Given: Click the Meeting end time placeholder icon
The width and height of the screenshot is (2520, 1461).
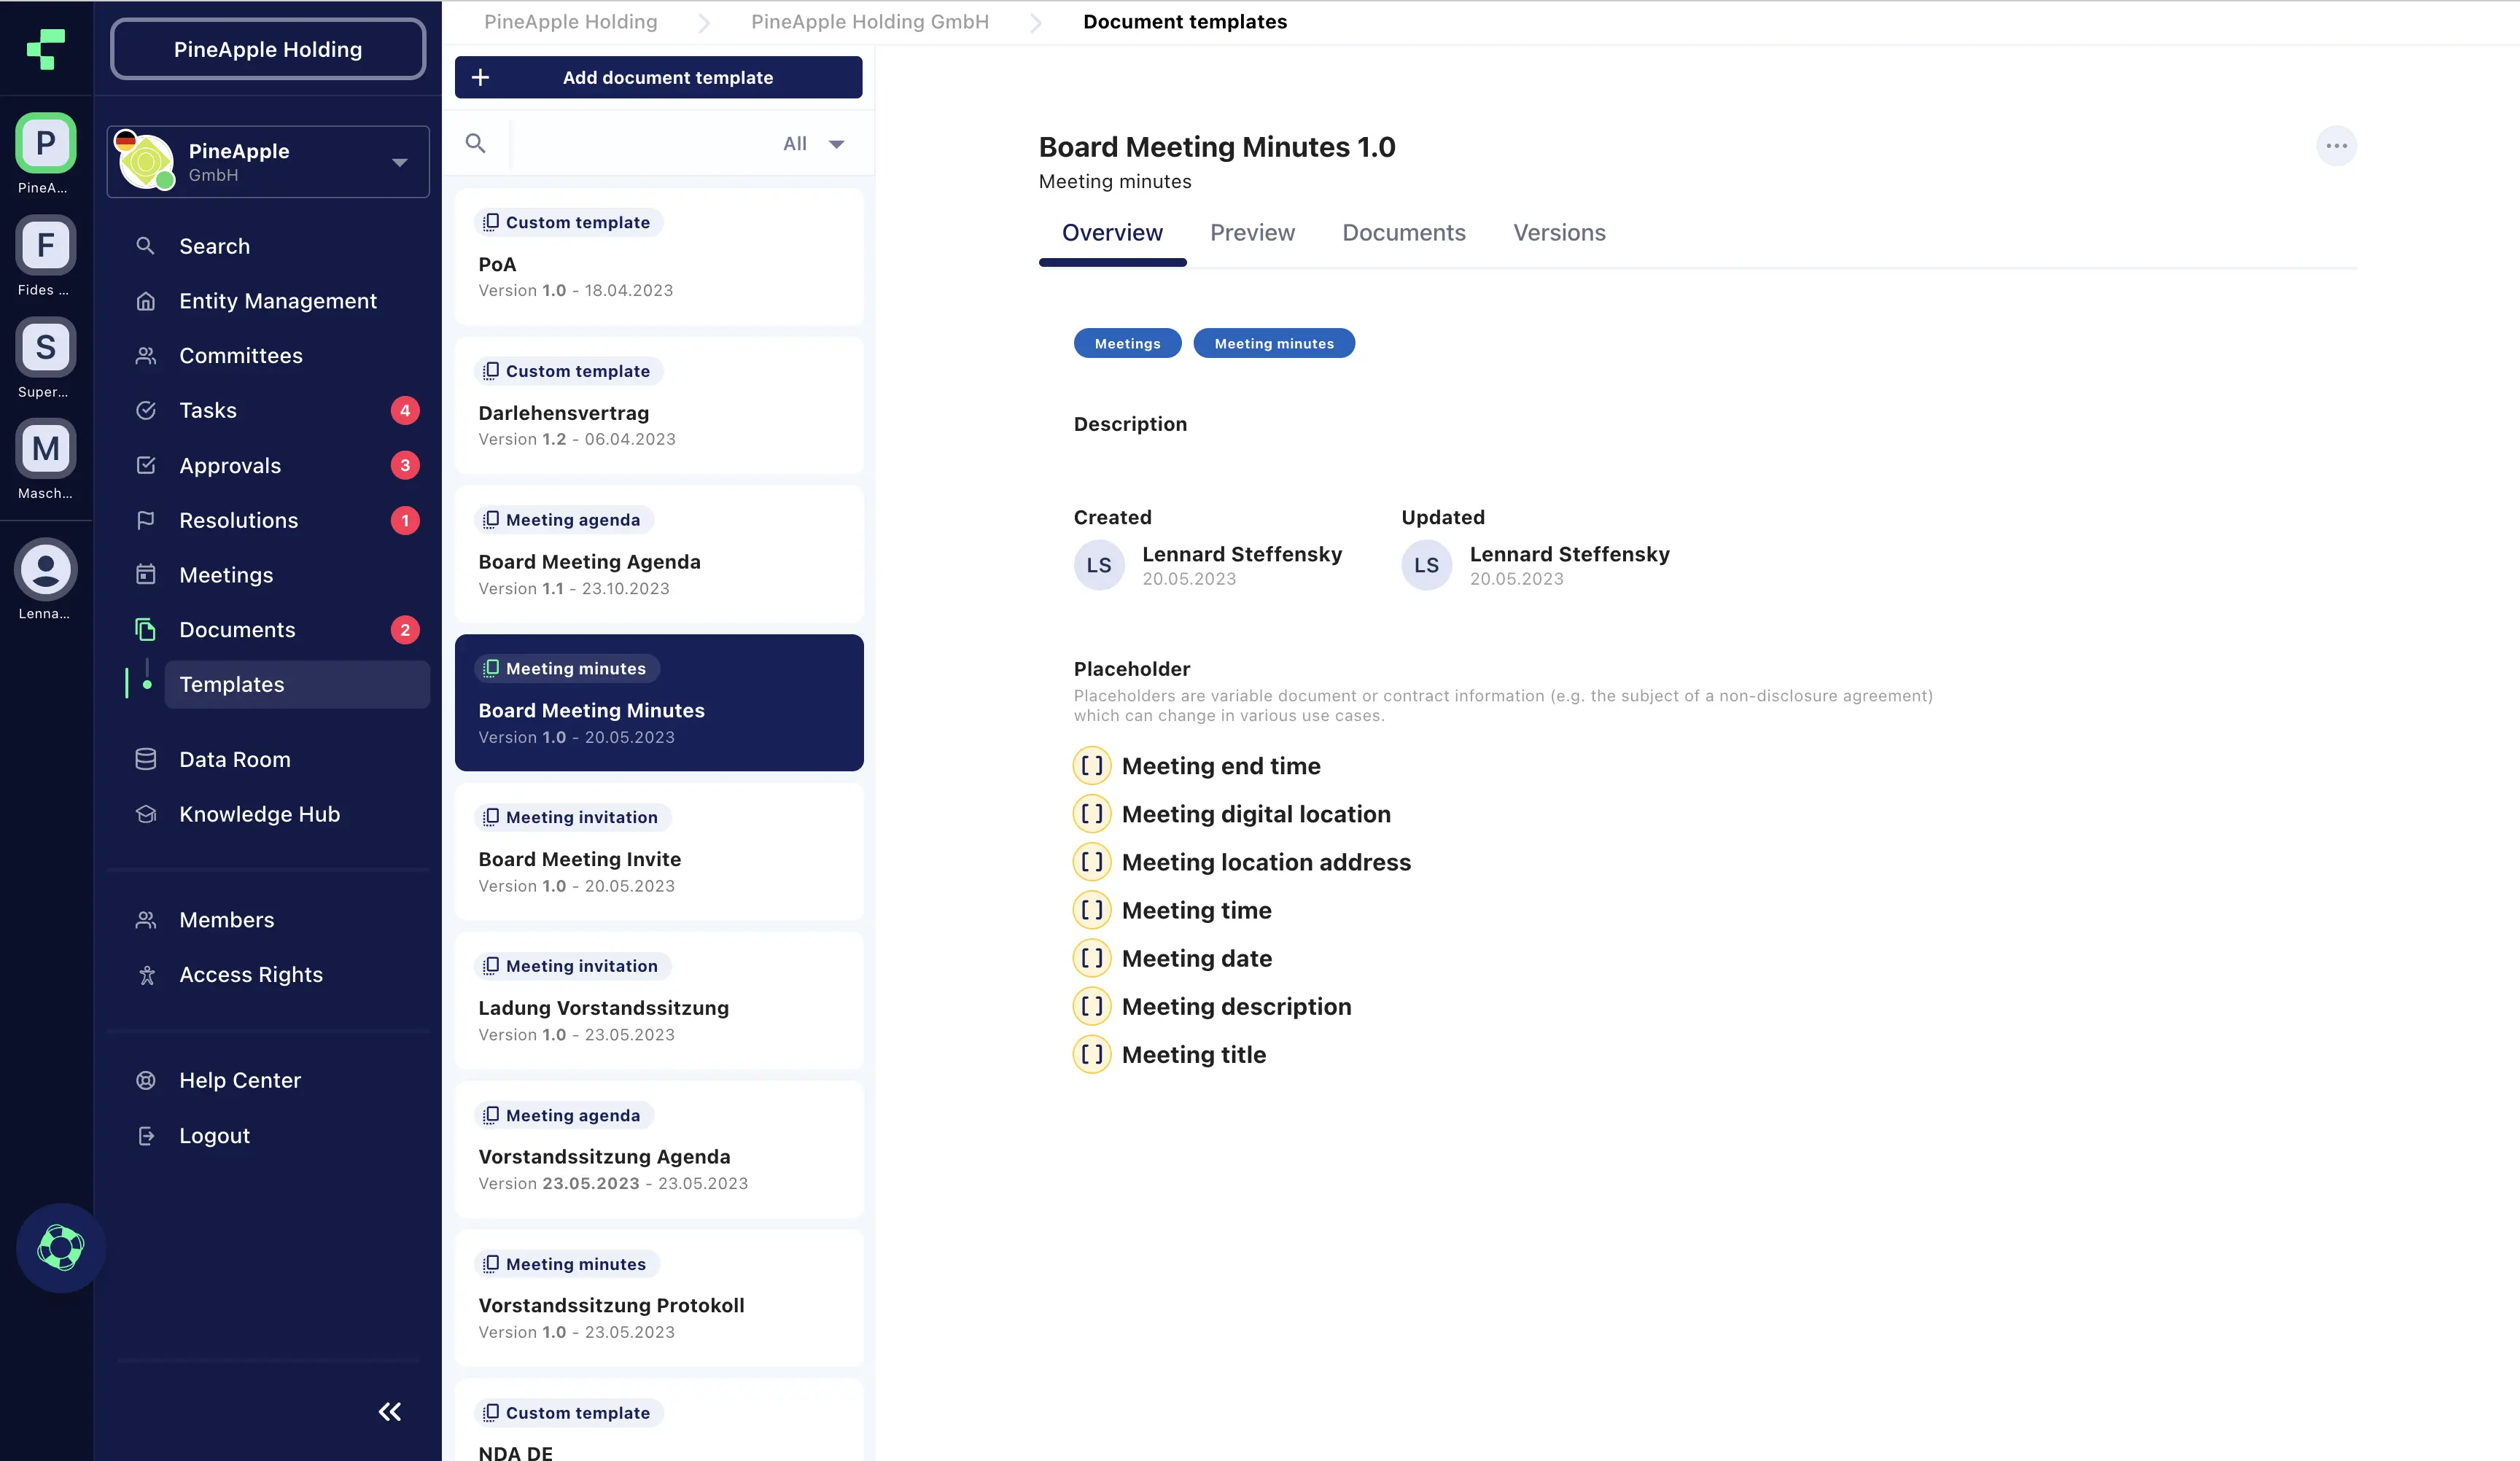Looking at the screenshot, I should coord(1091,766).
